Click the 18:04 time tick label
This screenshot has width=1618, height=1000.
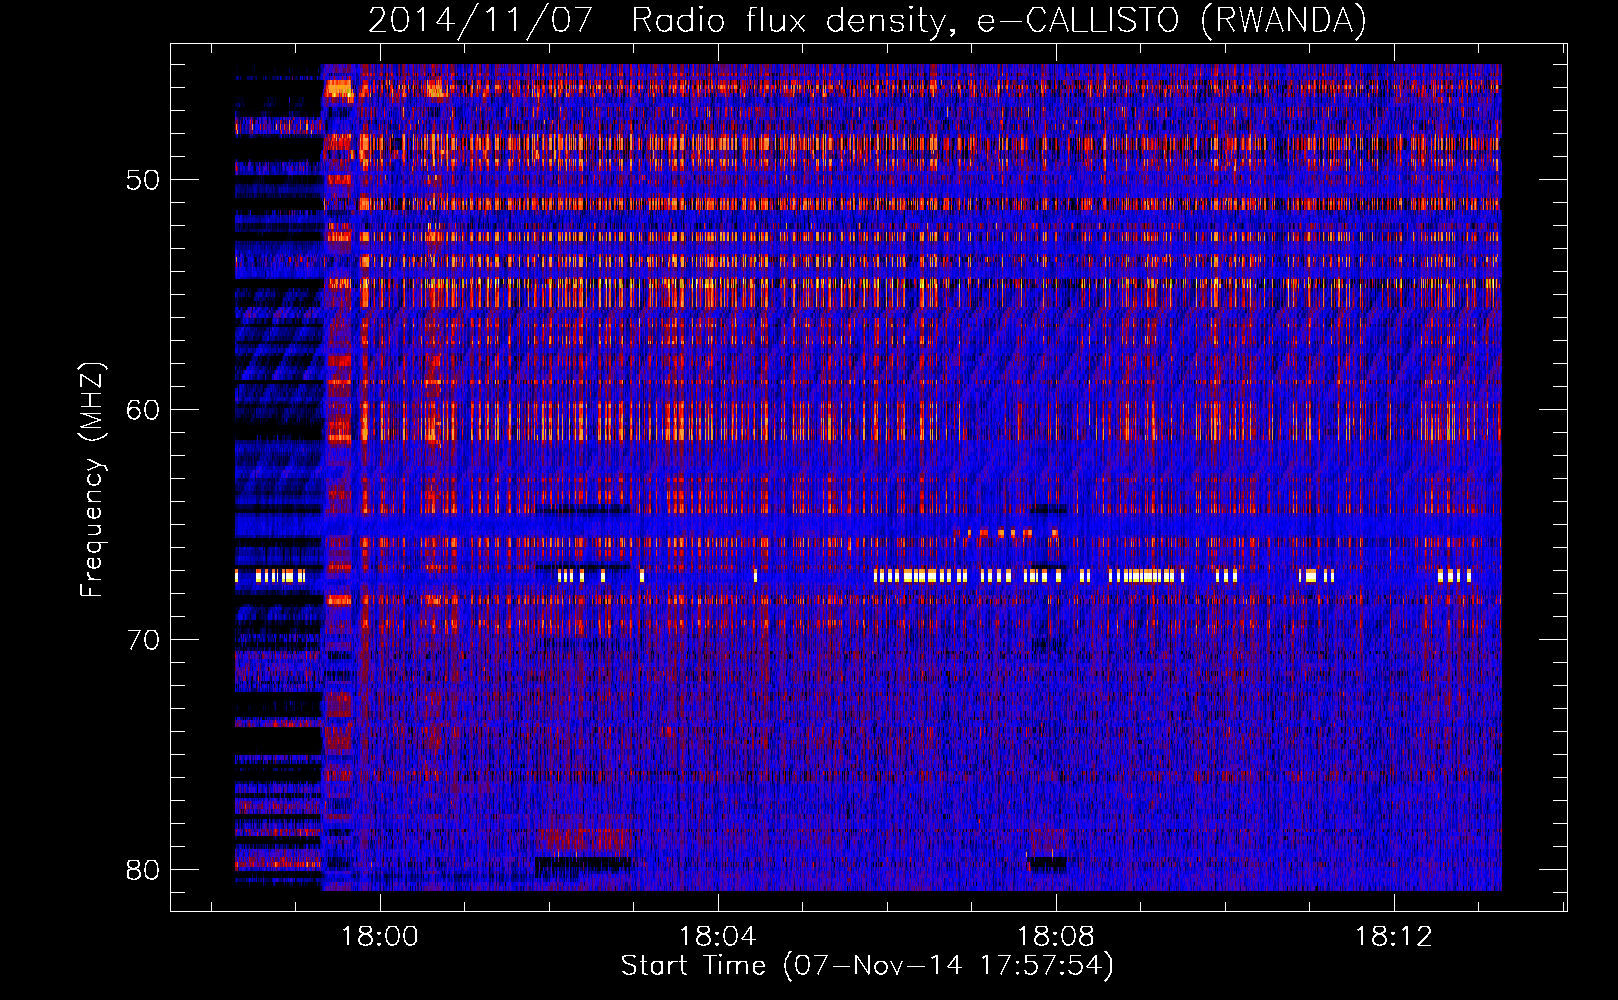717,937
